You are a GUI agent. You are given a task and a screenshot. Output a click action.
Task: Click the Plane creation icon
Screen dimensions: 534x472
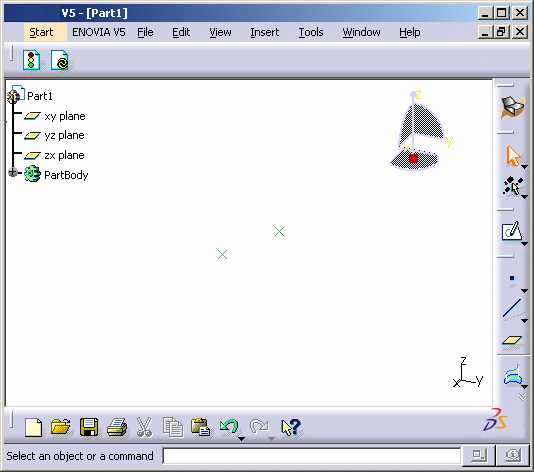click(512, 340)
